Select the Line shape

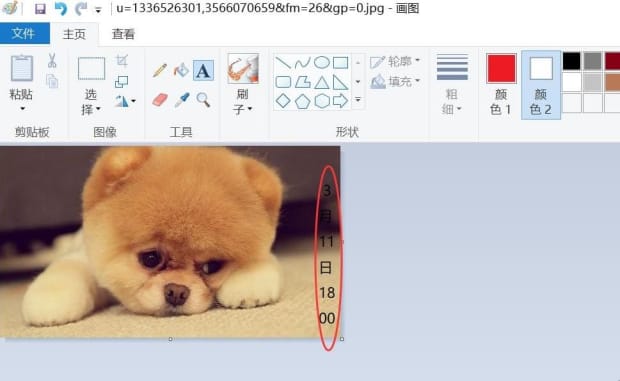point(283,62)
